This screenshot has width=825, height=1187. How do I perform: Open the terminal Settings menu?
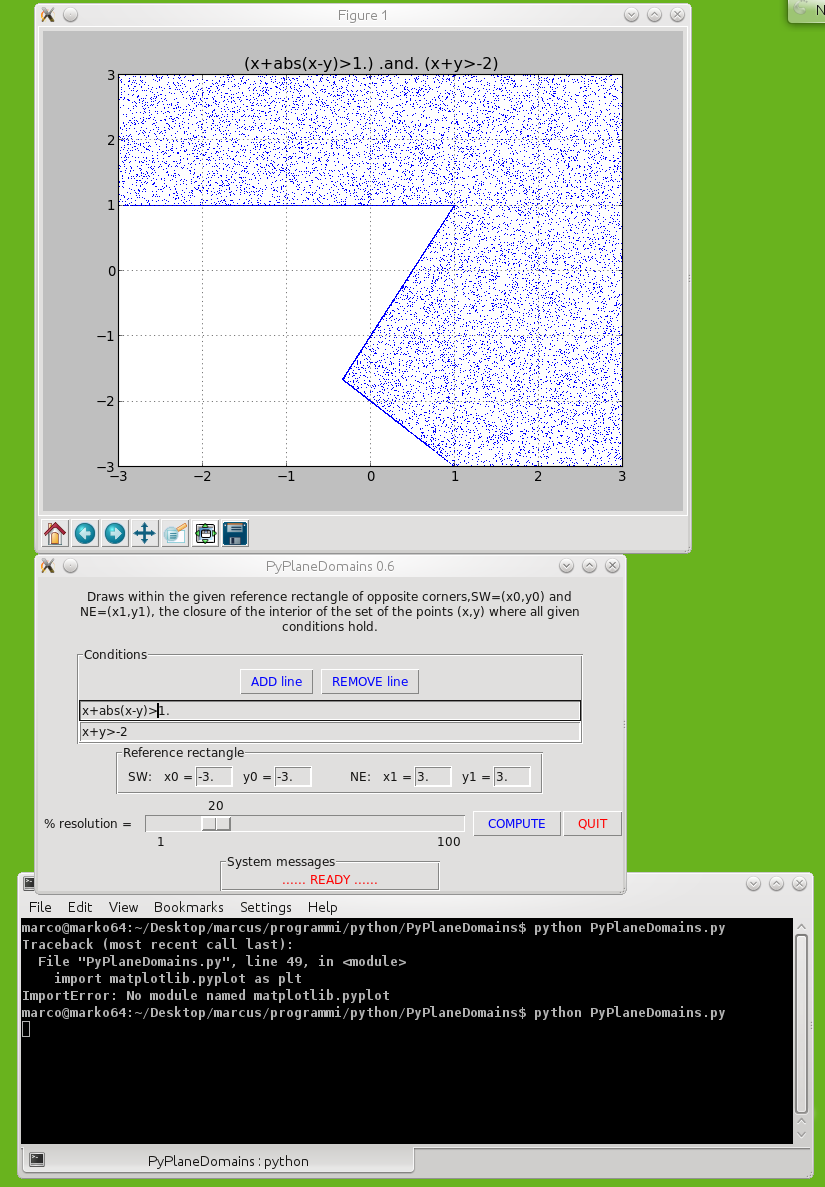[x=266, y=907]
